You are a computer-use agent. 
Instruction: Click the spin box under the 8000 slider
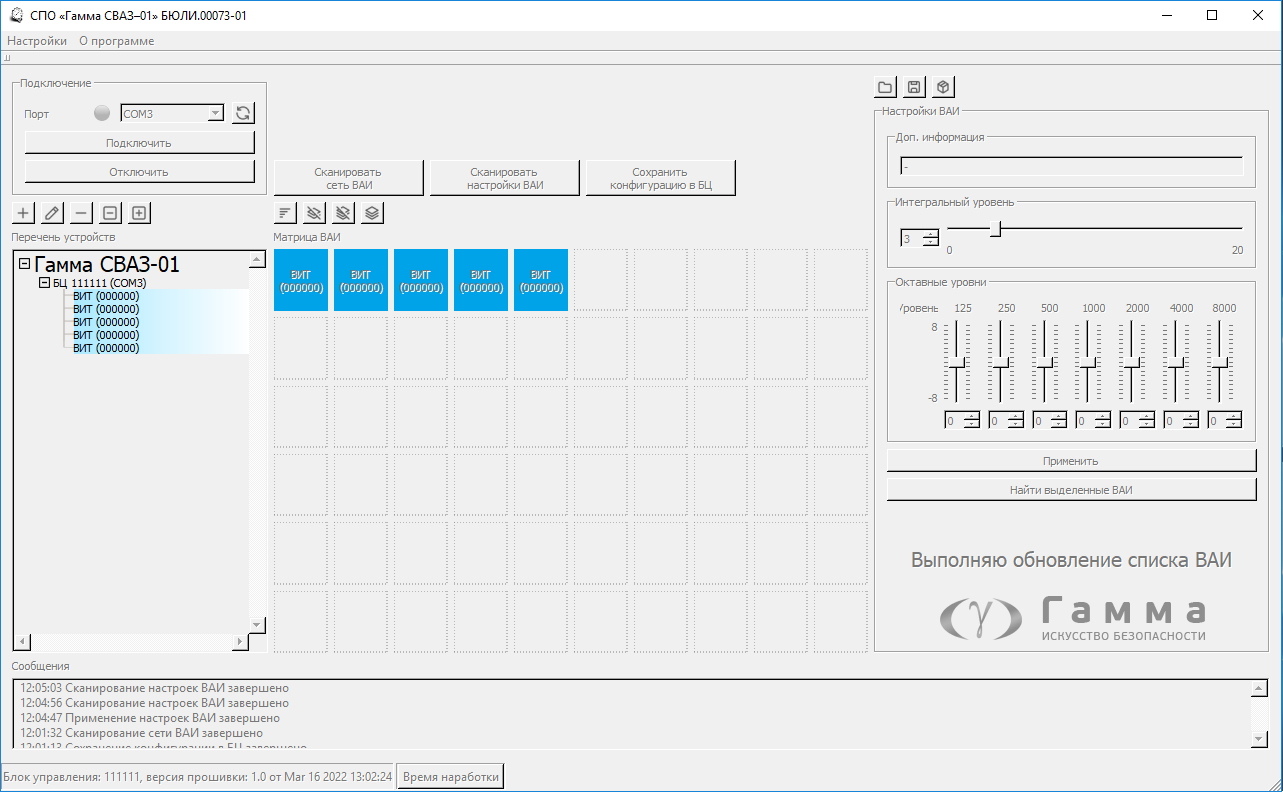pos(1226,421)
